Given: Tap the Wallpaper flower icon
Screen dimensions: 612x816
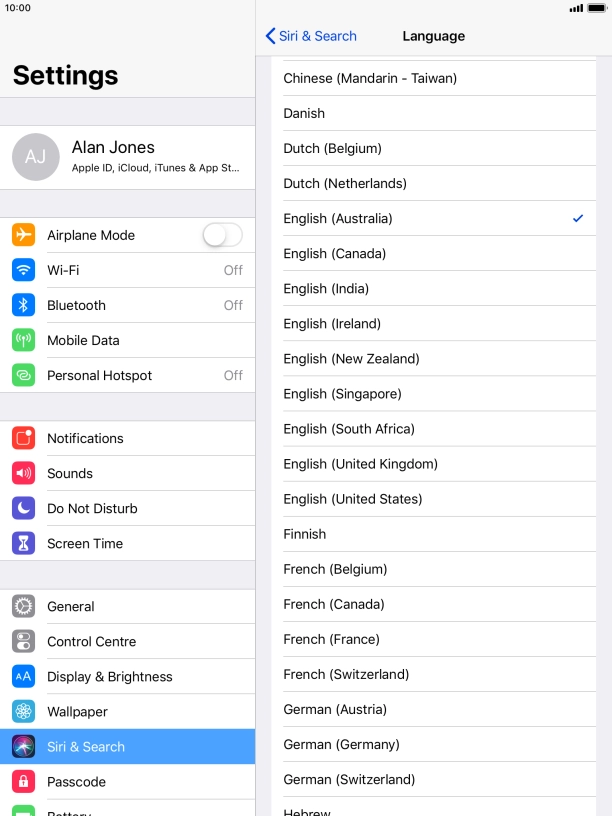Looking at the screenshot, I should [23, 711].
